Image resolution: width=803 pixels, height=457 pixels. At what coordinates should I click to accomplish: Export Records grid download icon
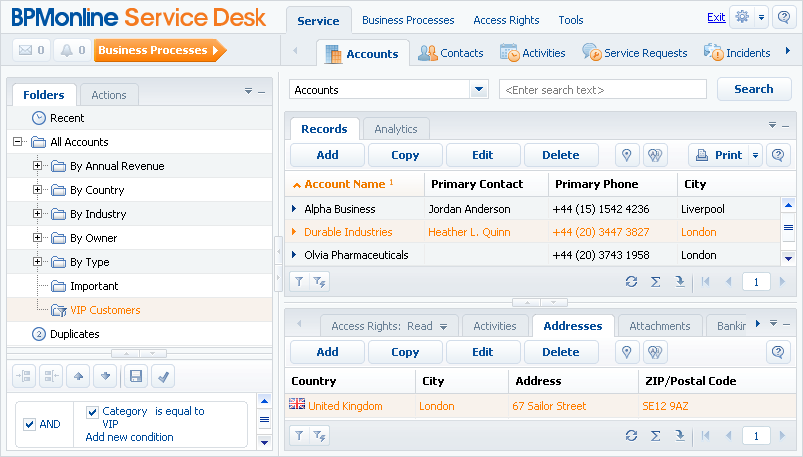(x=680, y=281)
